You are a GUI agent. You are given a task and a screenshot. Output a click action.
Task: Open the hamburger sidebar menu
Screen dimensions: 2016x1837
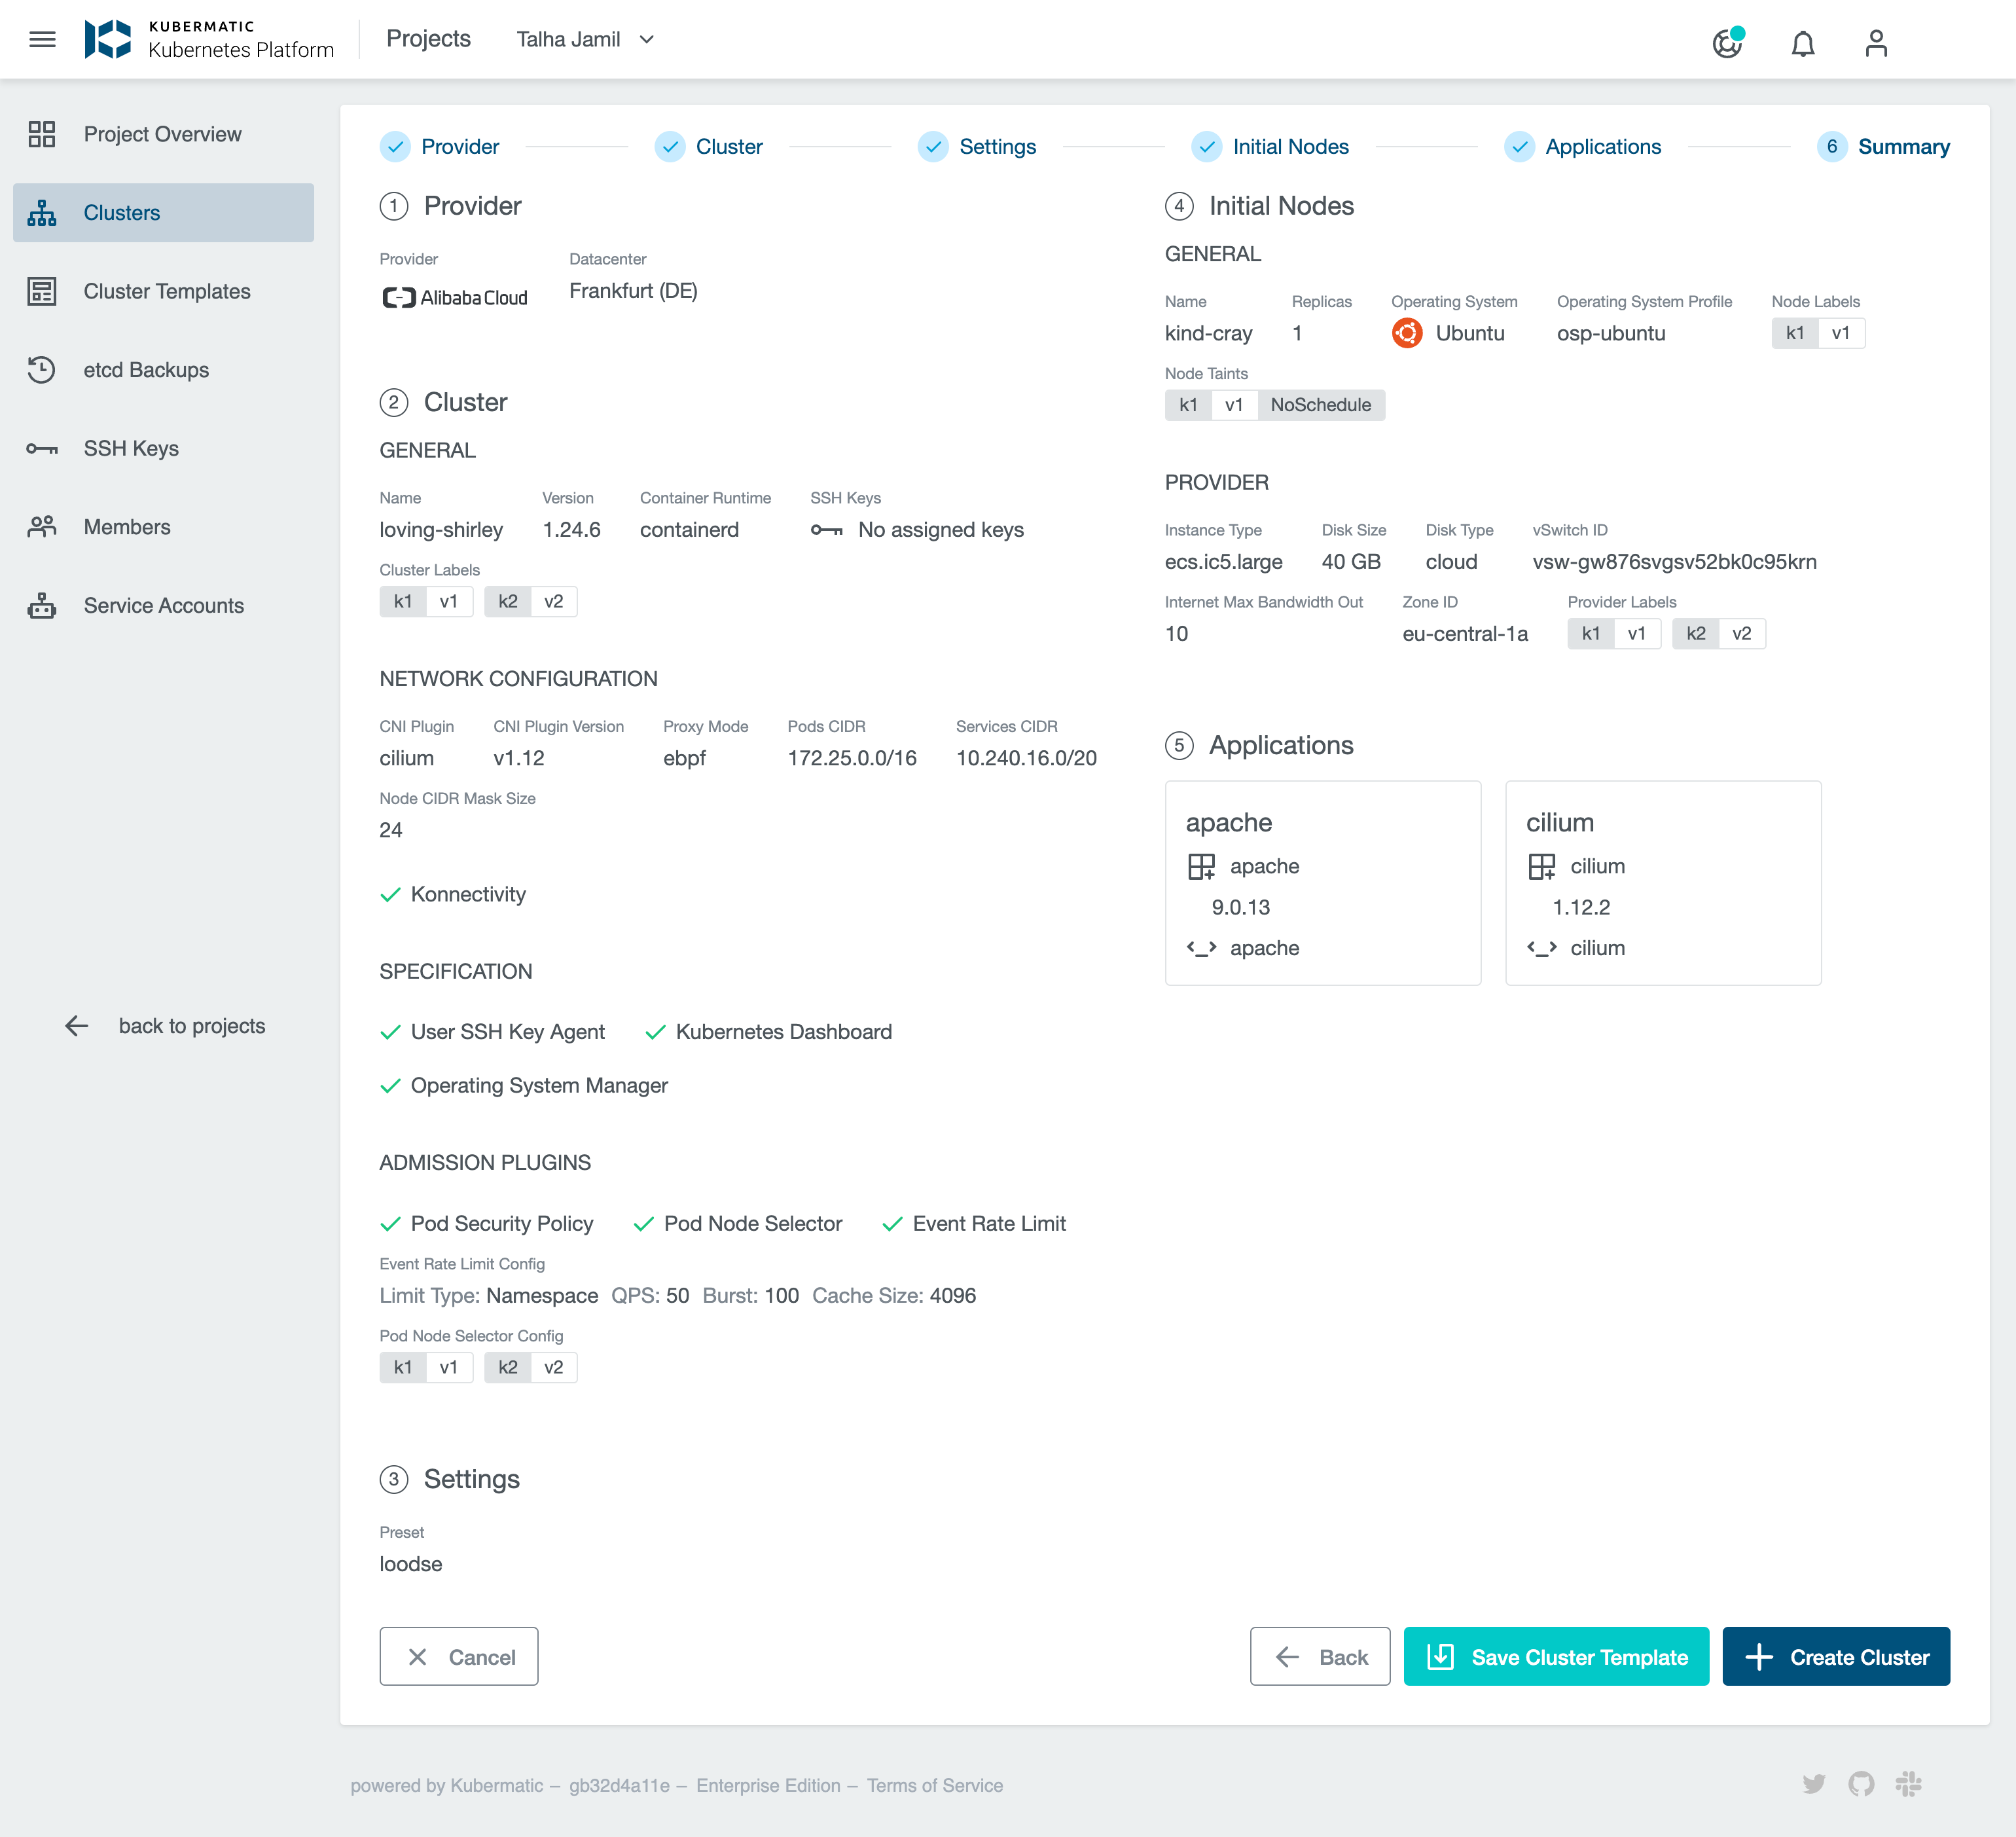[42, 39]
